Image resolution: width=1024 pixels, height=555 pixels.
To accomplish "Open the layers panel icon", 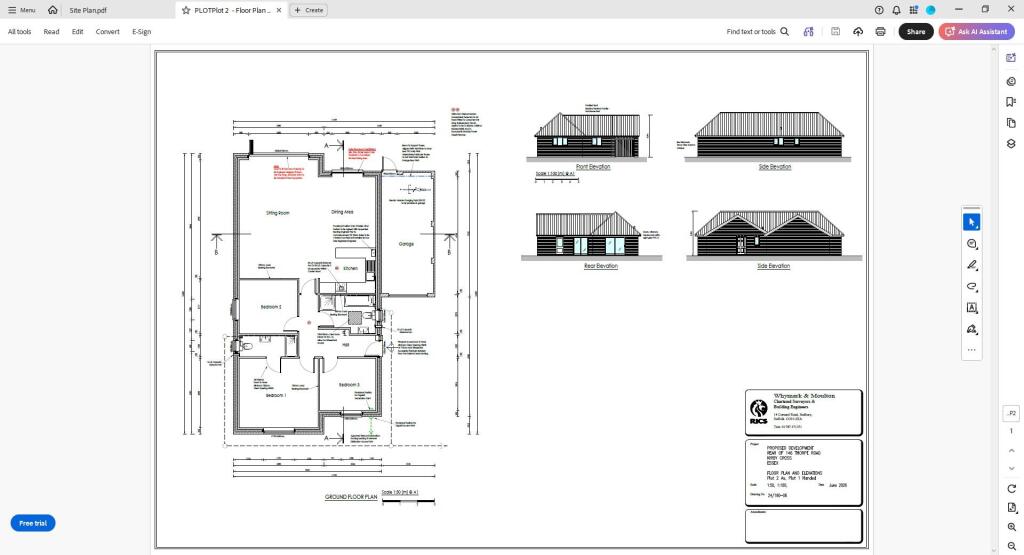I will (1011, 144).
